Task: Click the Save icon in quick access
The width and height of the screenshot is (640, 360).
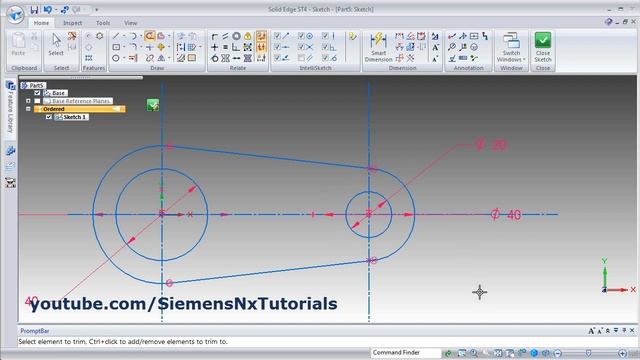Action: click(34, 9)
